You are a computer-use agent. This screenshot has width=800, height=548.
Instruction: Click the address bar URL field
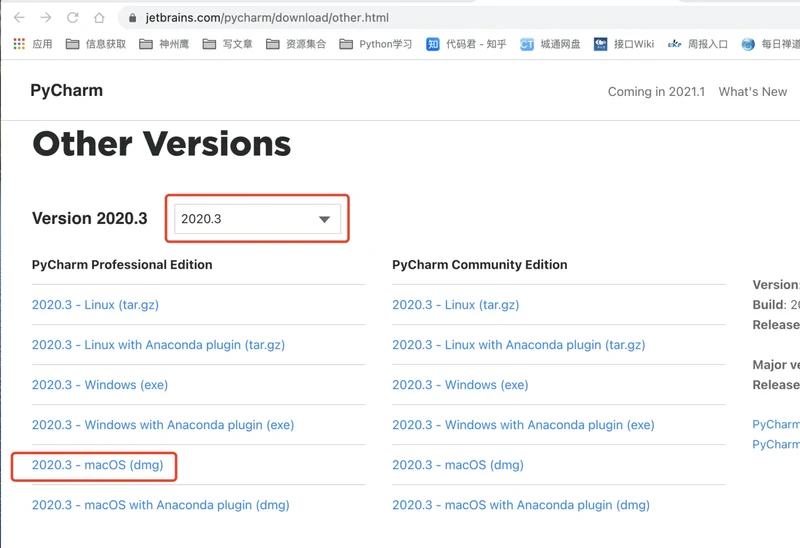click(459, 18)
